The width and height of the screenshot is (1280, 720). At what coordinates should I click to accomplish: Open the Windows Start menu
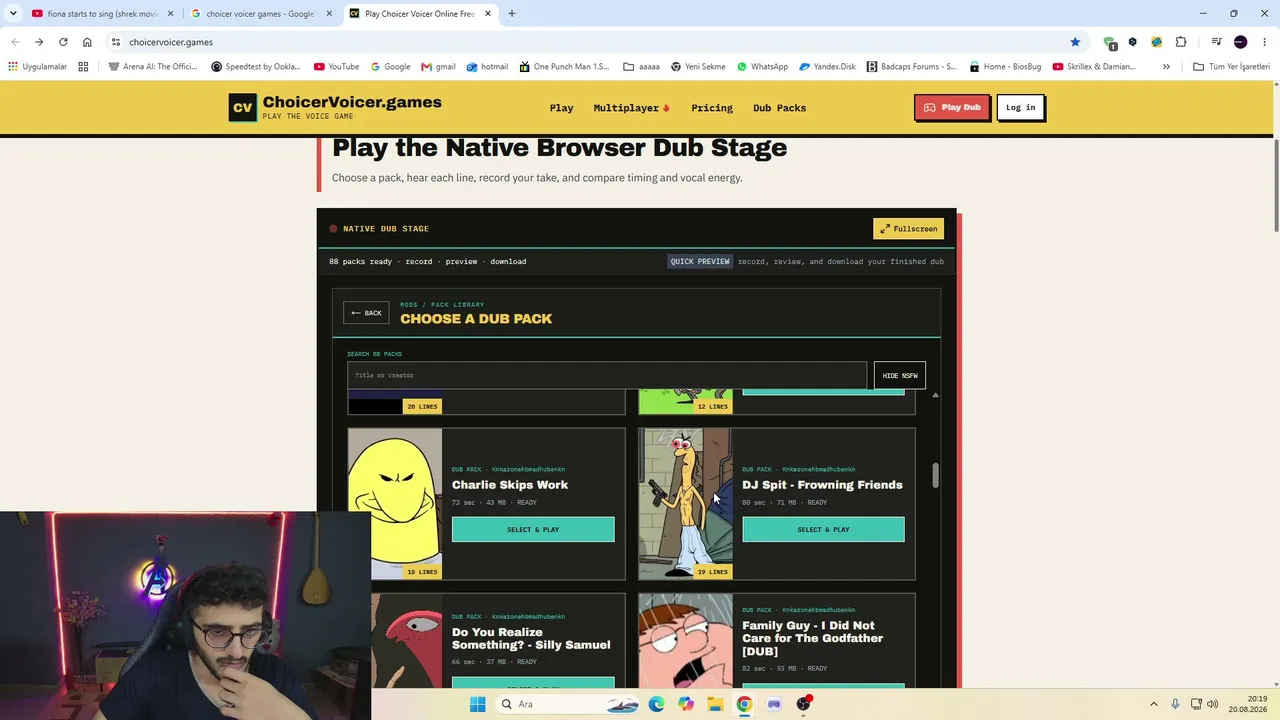click(477, 704)
